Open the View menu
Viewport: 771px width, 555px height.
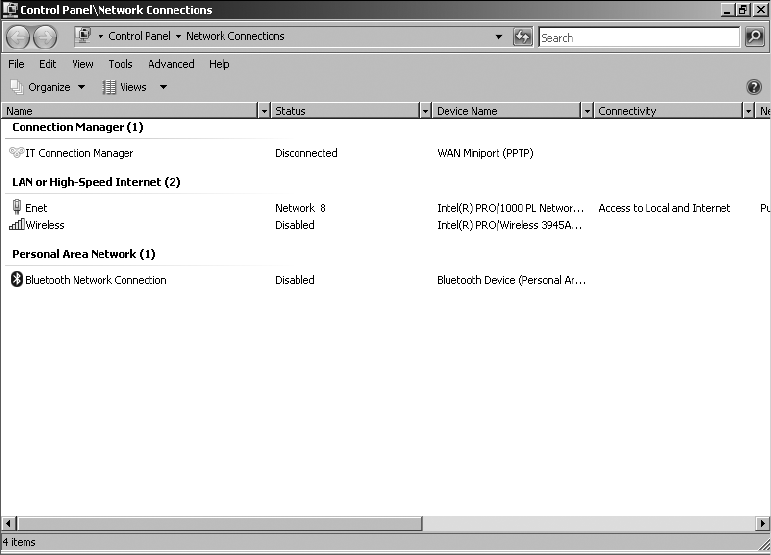click(x=83, y=64)
